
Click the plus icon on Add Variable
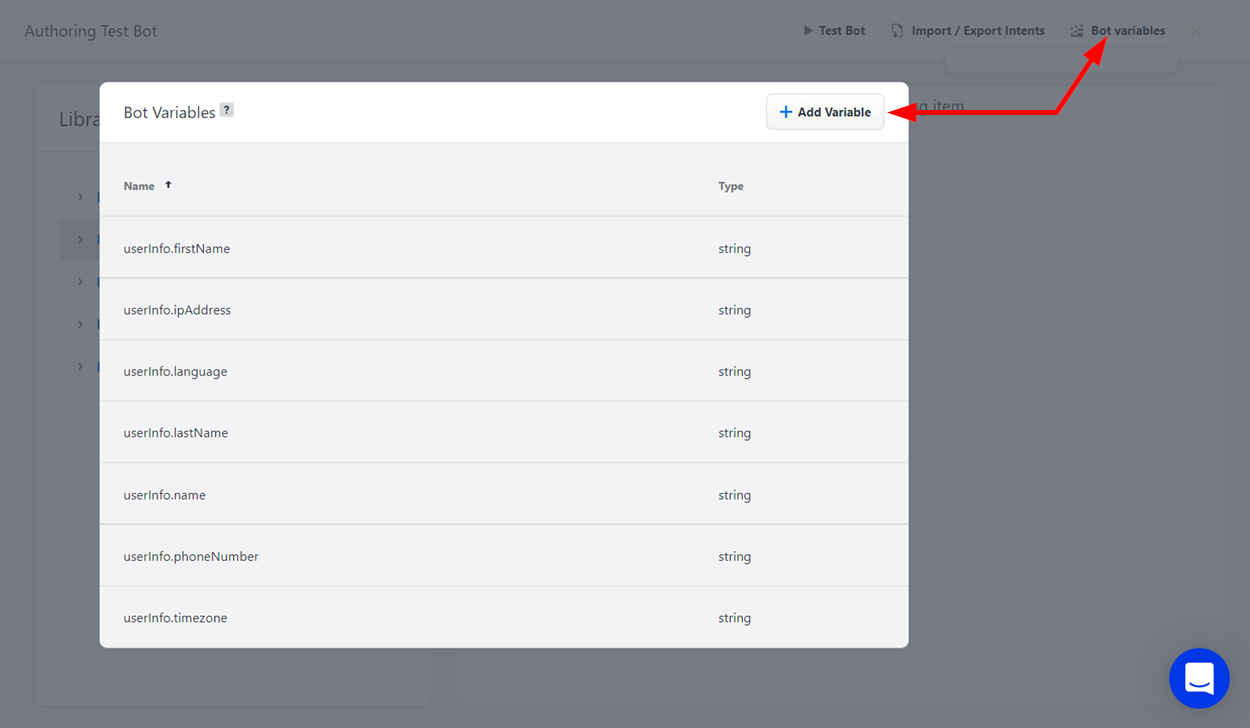pos(786,112)
